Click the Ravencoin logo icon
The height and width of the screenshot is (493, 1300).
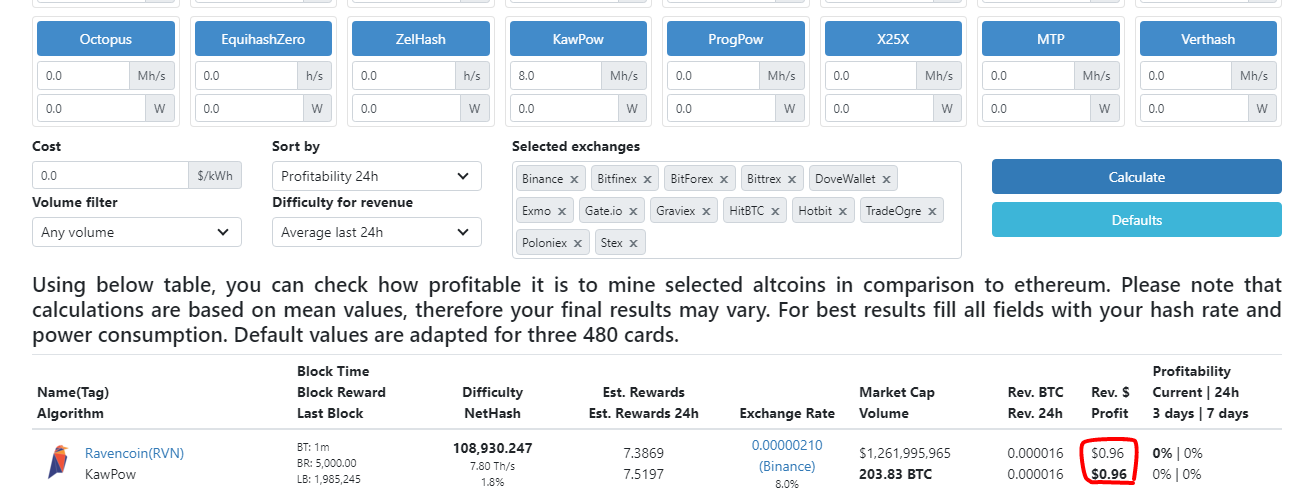click(x=58, y=462)
